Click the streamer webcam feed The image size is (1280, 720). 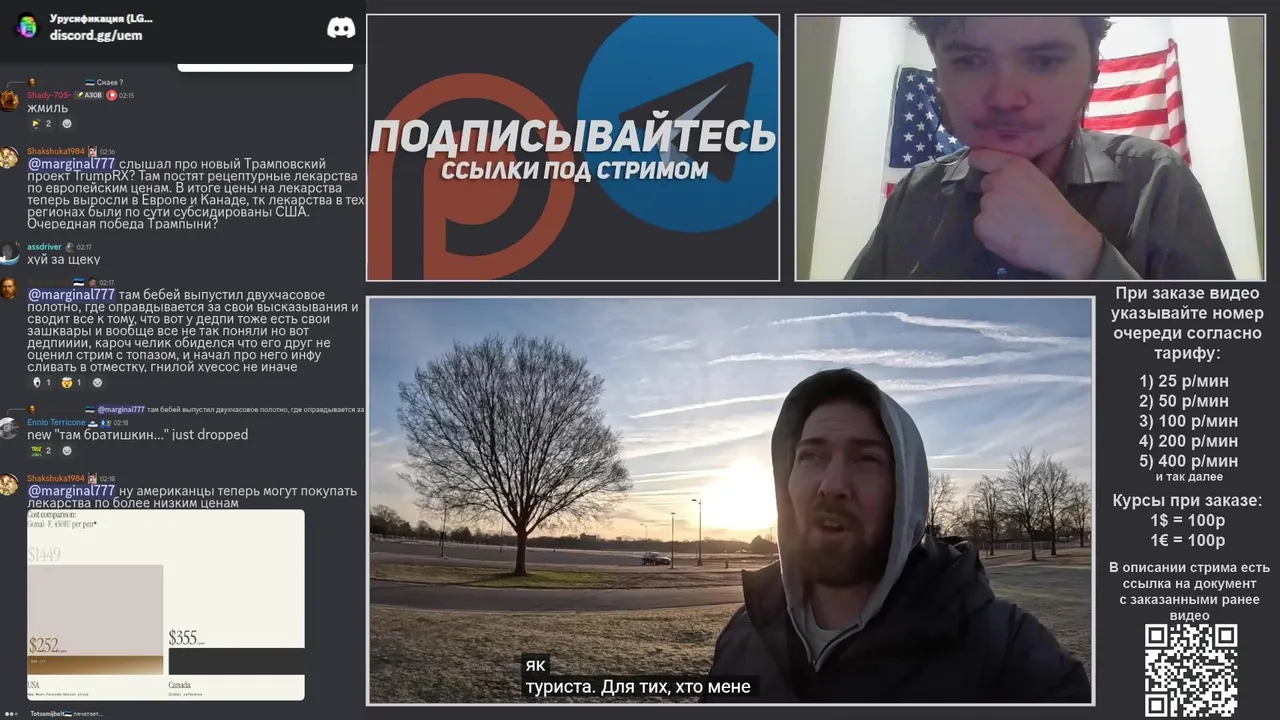pyautogui.click(x=1030, y=147)
